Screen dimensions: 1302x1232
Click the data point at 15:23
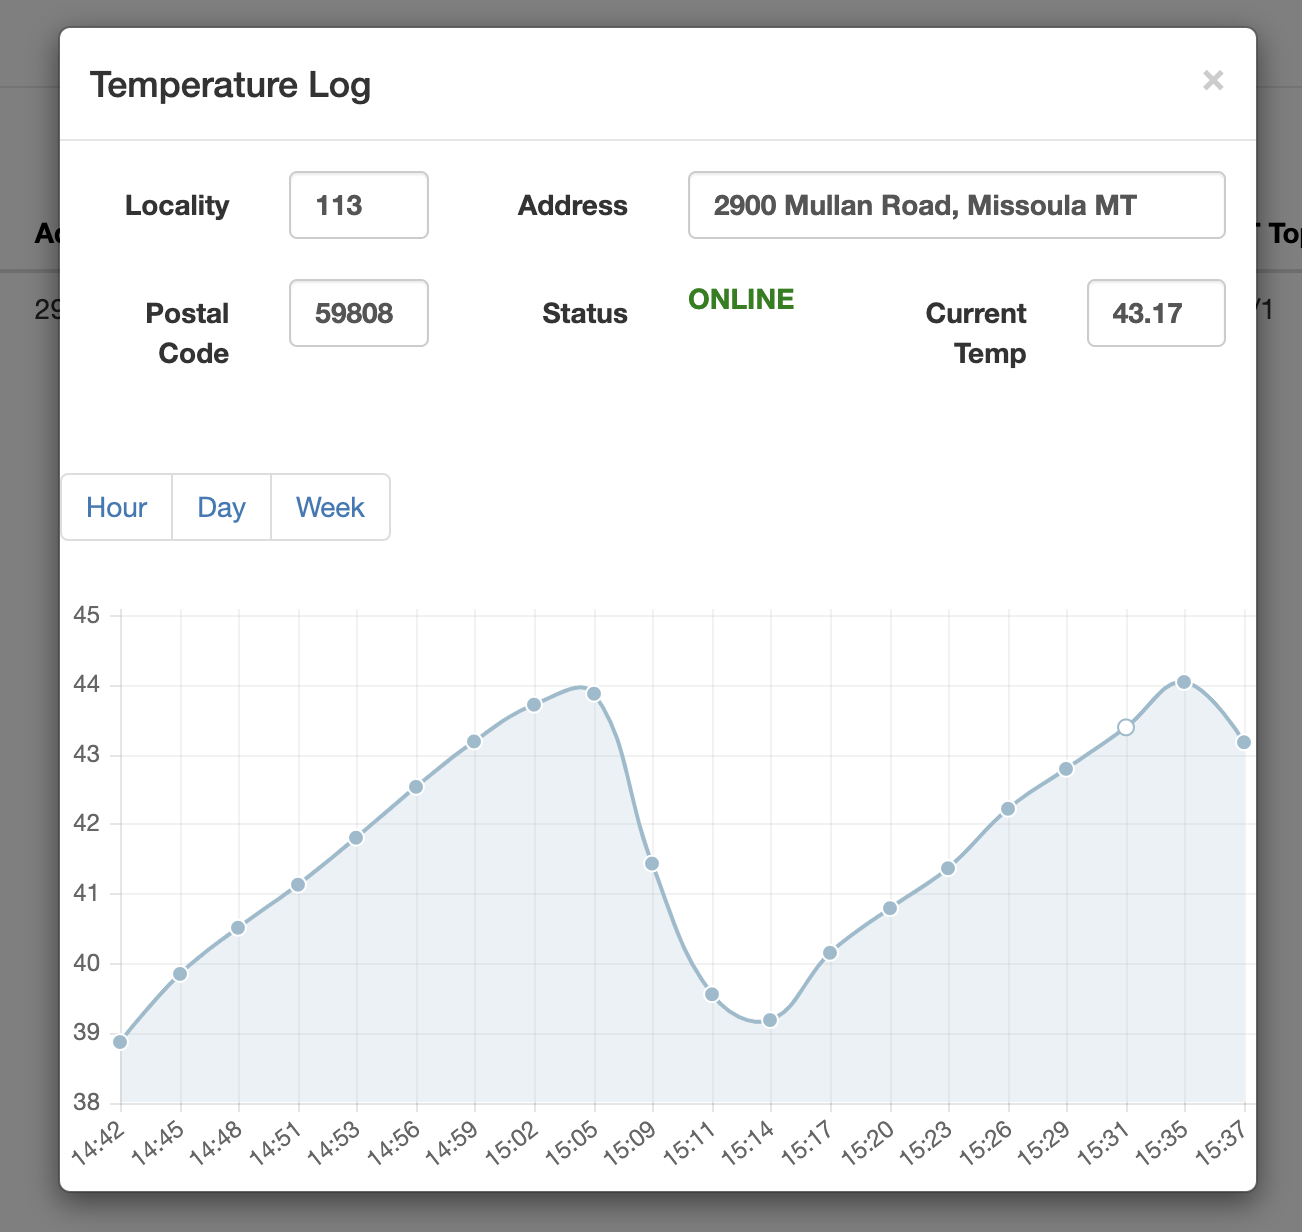[948, 868]
